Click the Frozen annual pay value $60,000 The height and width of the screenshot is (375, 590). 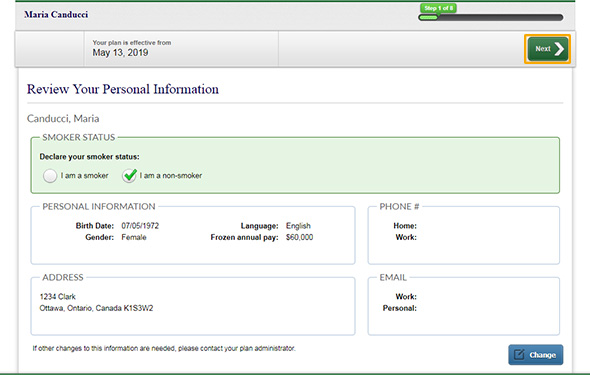pyautogui.click(x=300, y=237)
